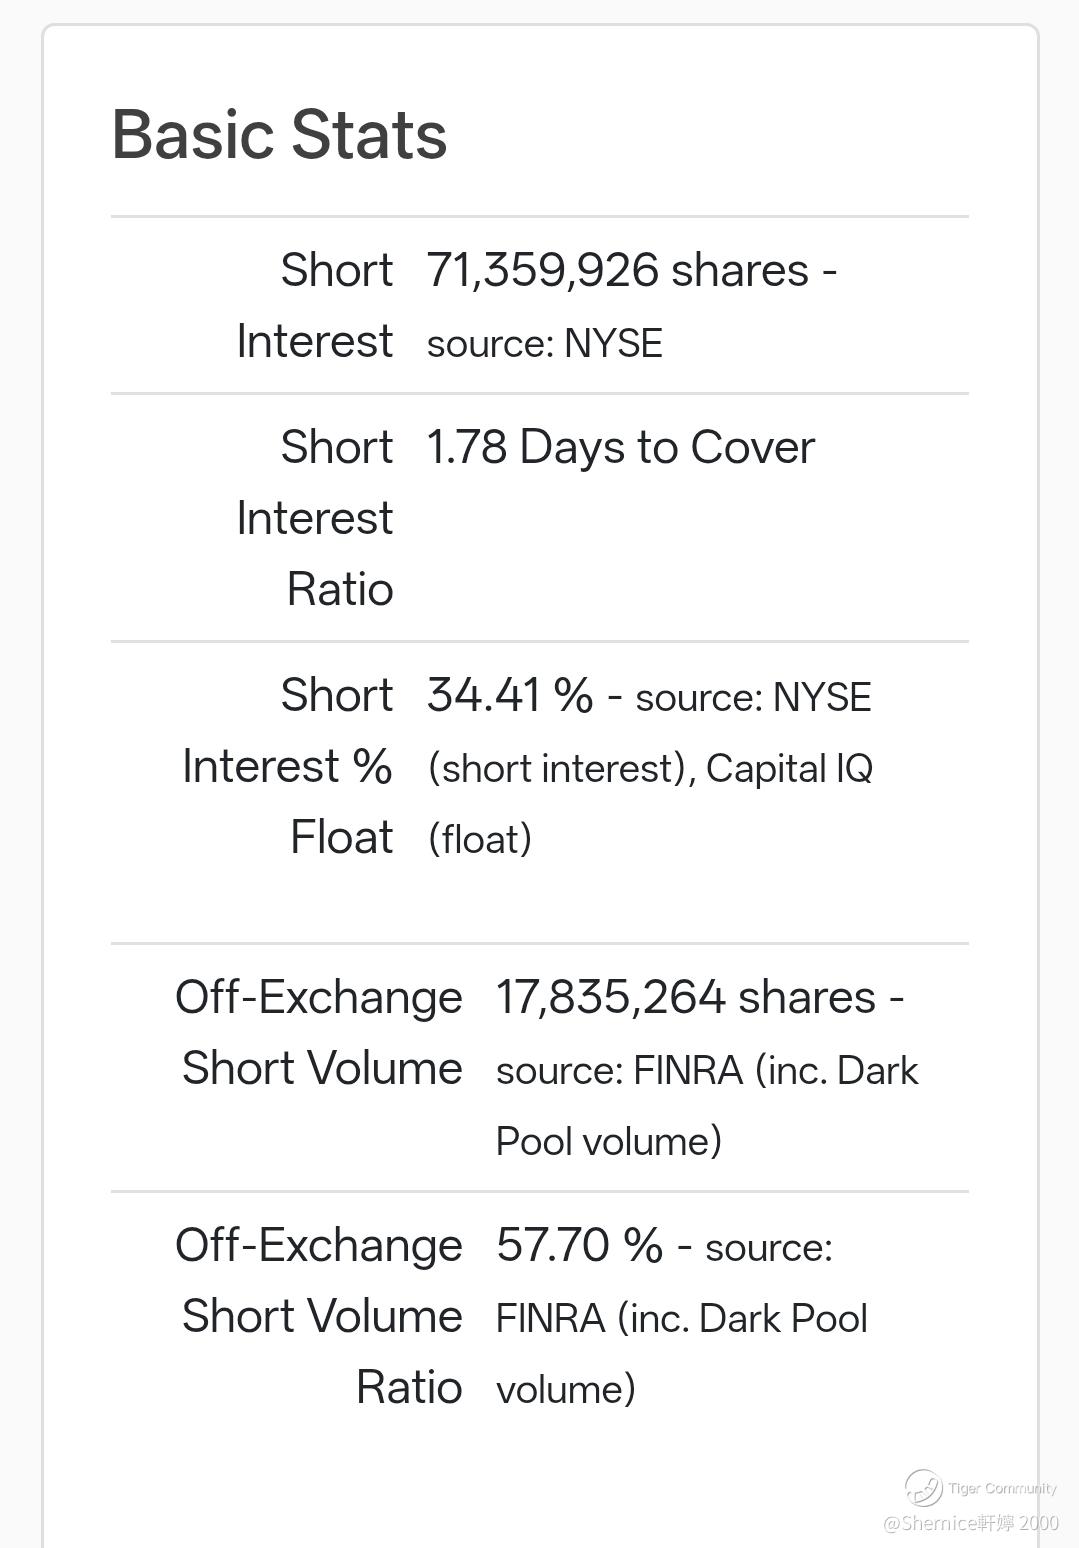Screen dimensions: 1079x1548
Task: Click the "Tiger Community" watermark text
Action: [1002, 1488]
